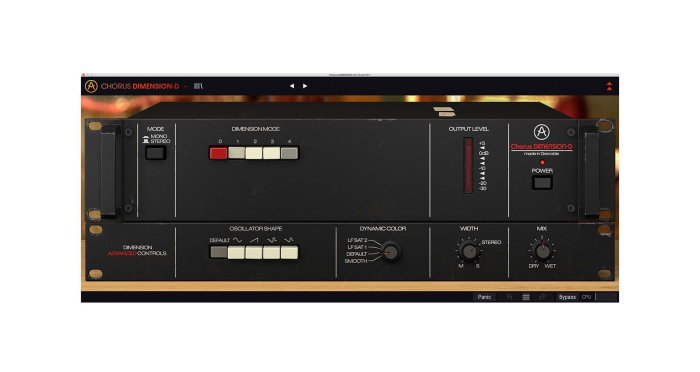The width and height of the screenshot is (700, 372).
Task: Open the edit history list icon
Action: point(526,297)
